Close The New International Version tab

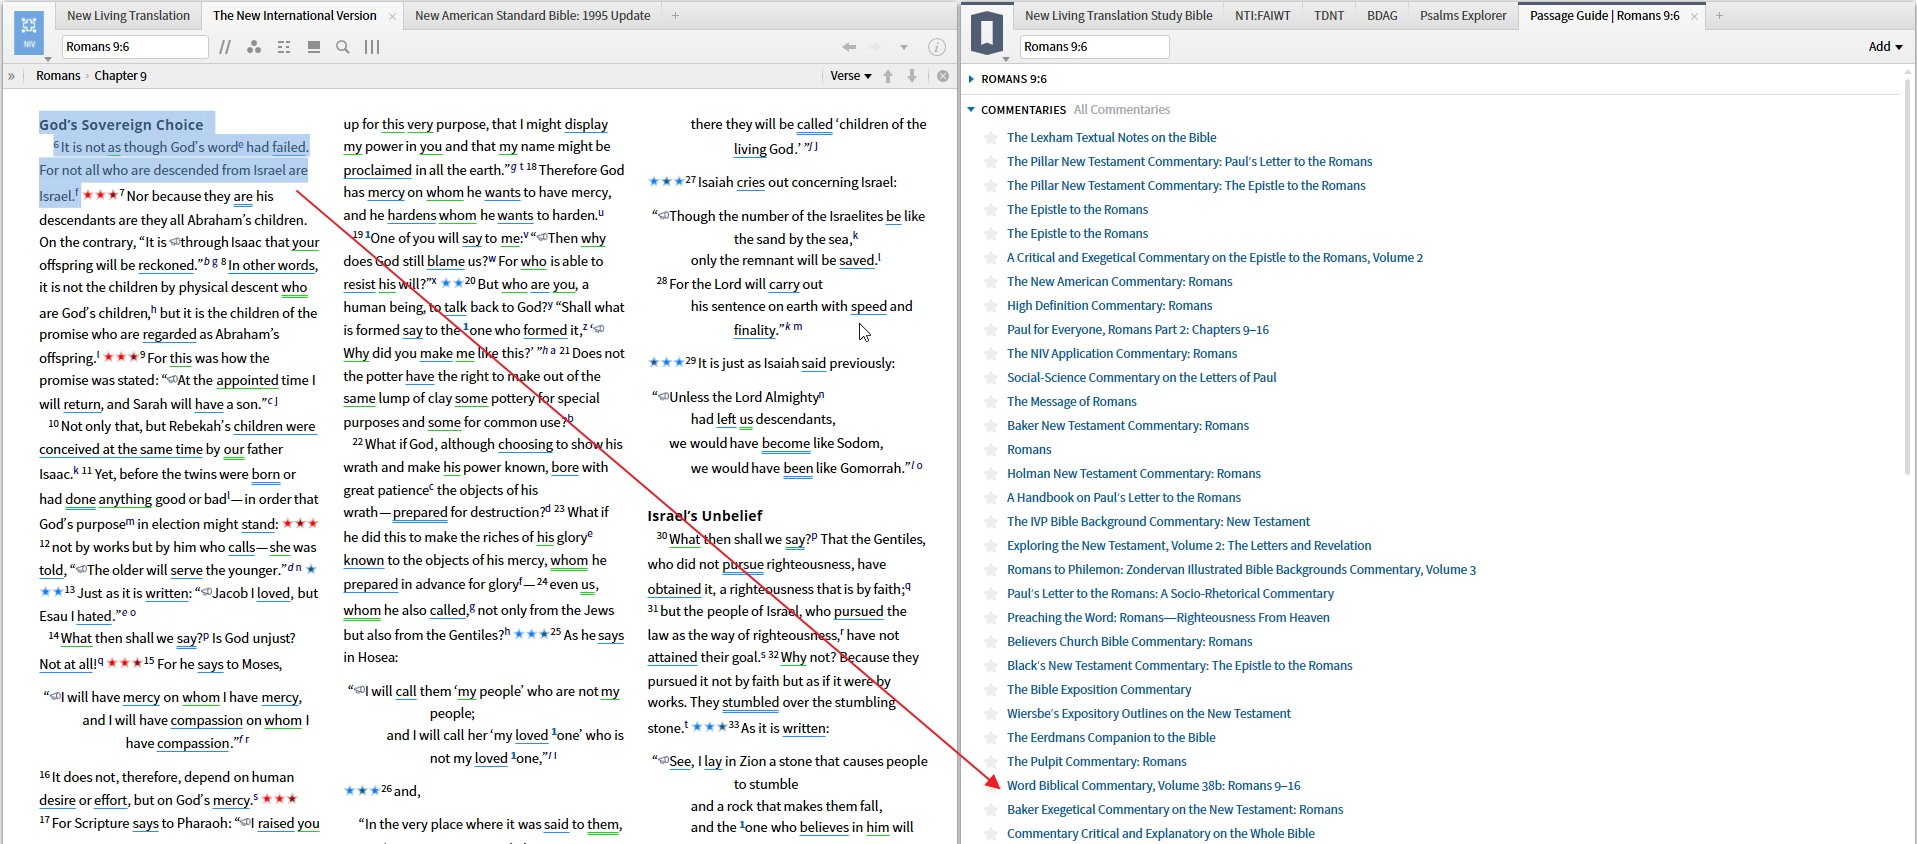pyautogui.click(x=392, y=16)
